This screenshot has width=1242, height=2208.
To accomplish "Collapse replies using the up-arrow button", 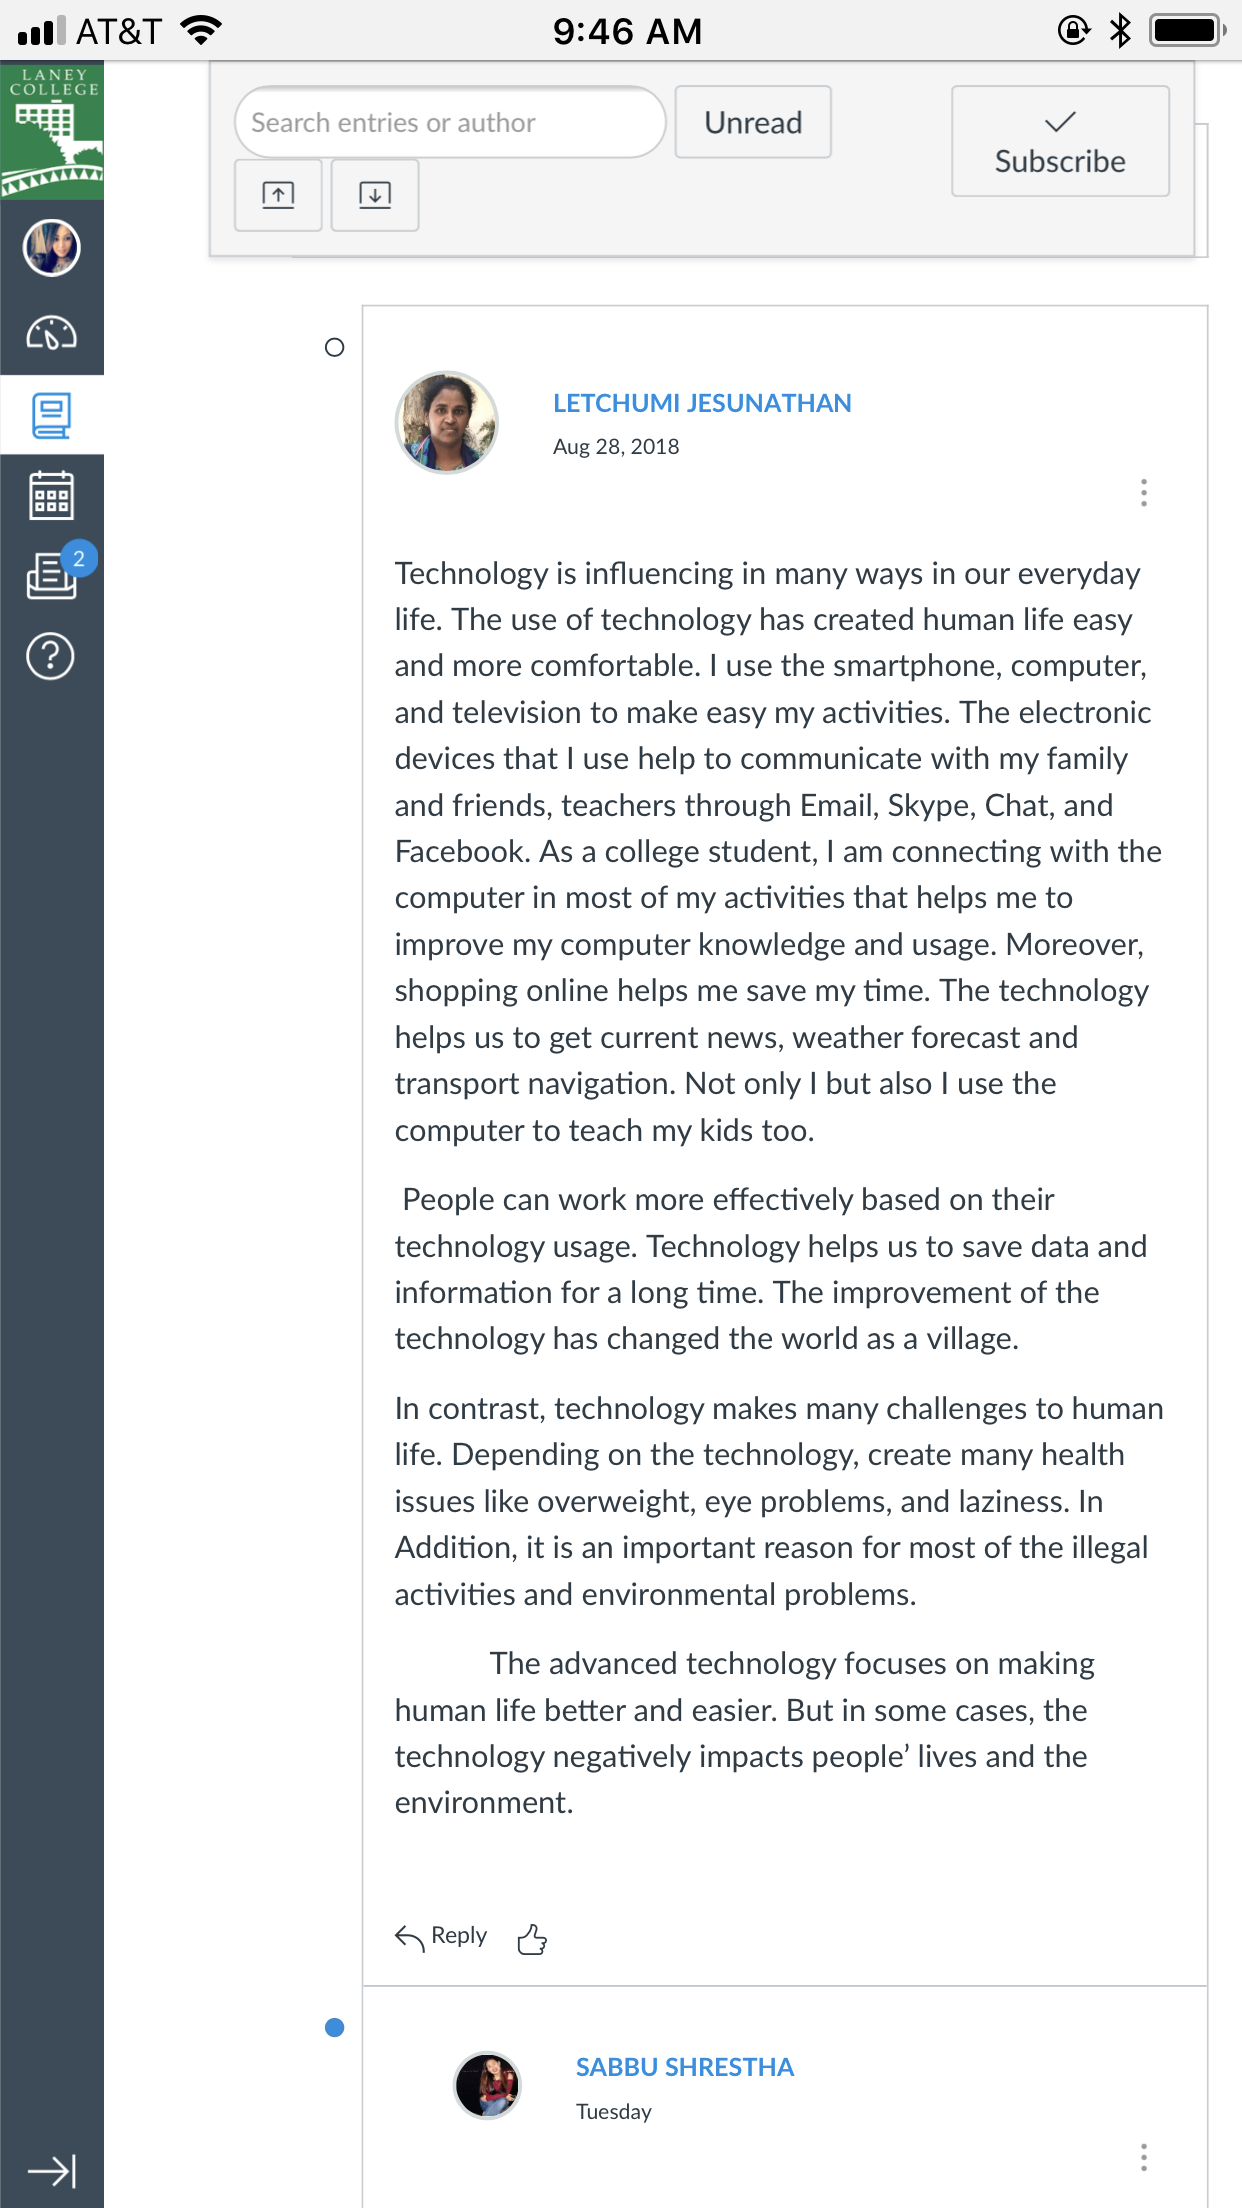I will coord(278,195).
